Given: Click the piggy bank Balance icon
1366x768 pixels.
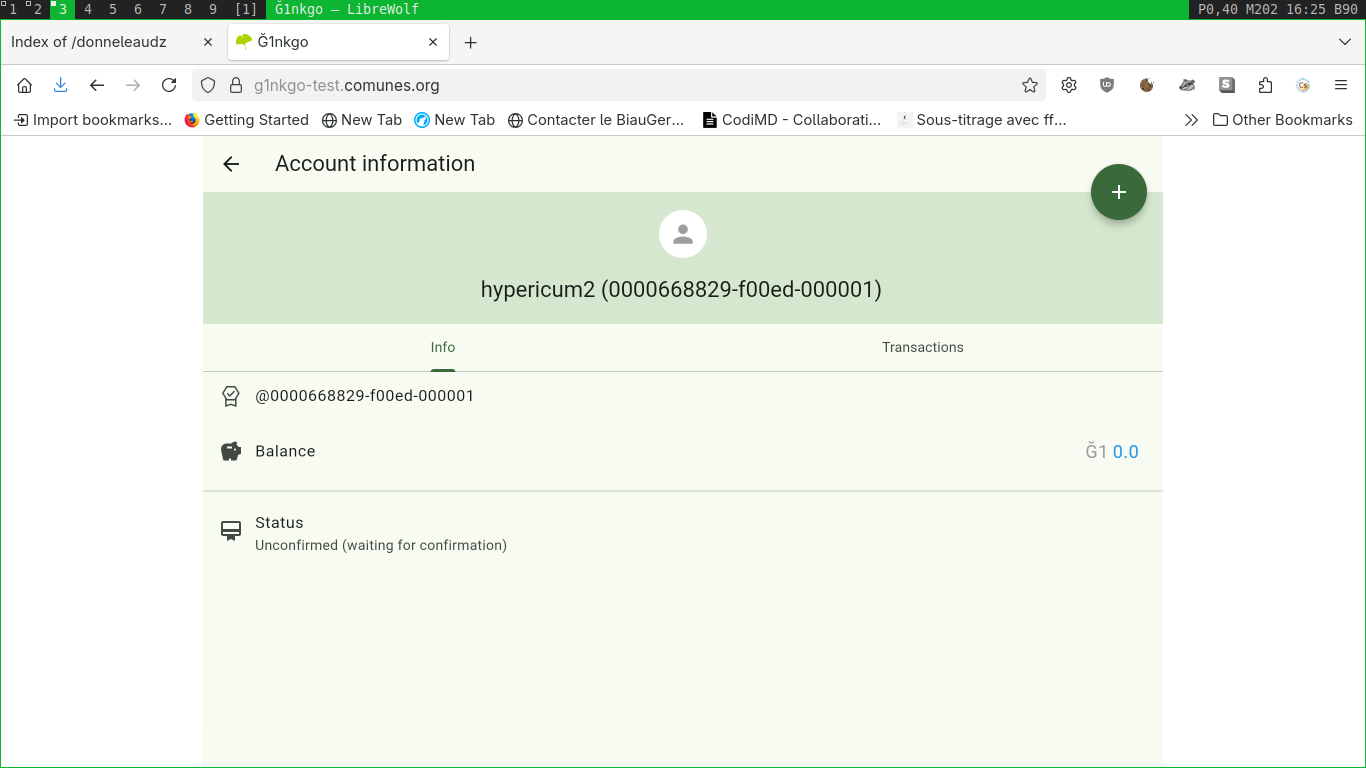Looking at the screenshot, I should [x=231, y=451].
